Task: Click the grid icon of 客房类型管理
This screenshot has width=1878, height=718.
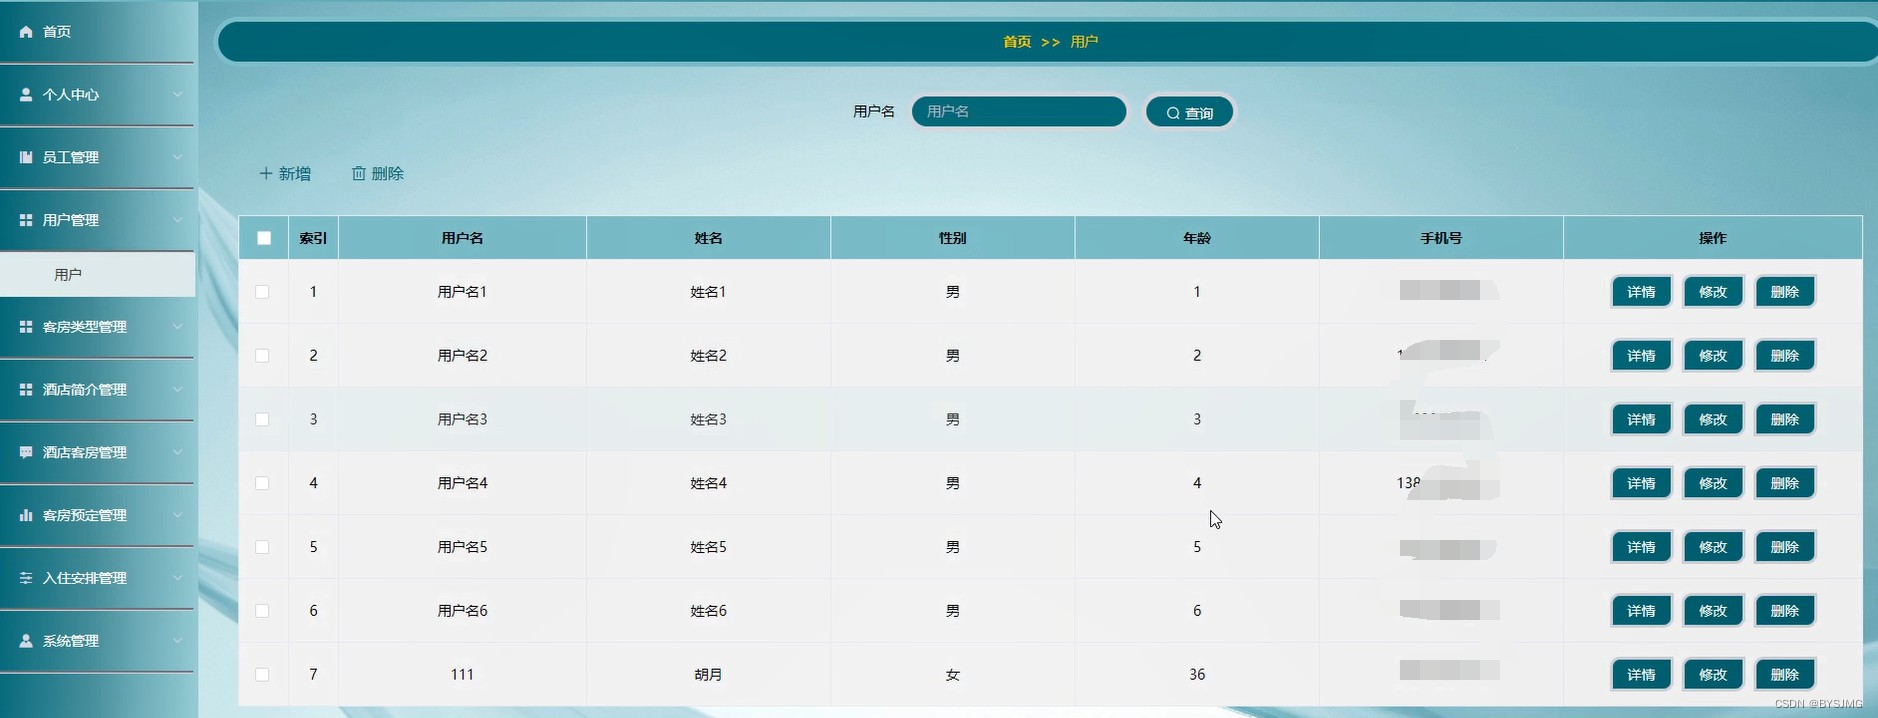Action: click(x=26, y=327)
